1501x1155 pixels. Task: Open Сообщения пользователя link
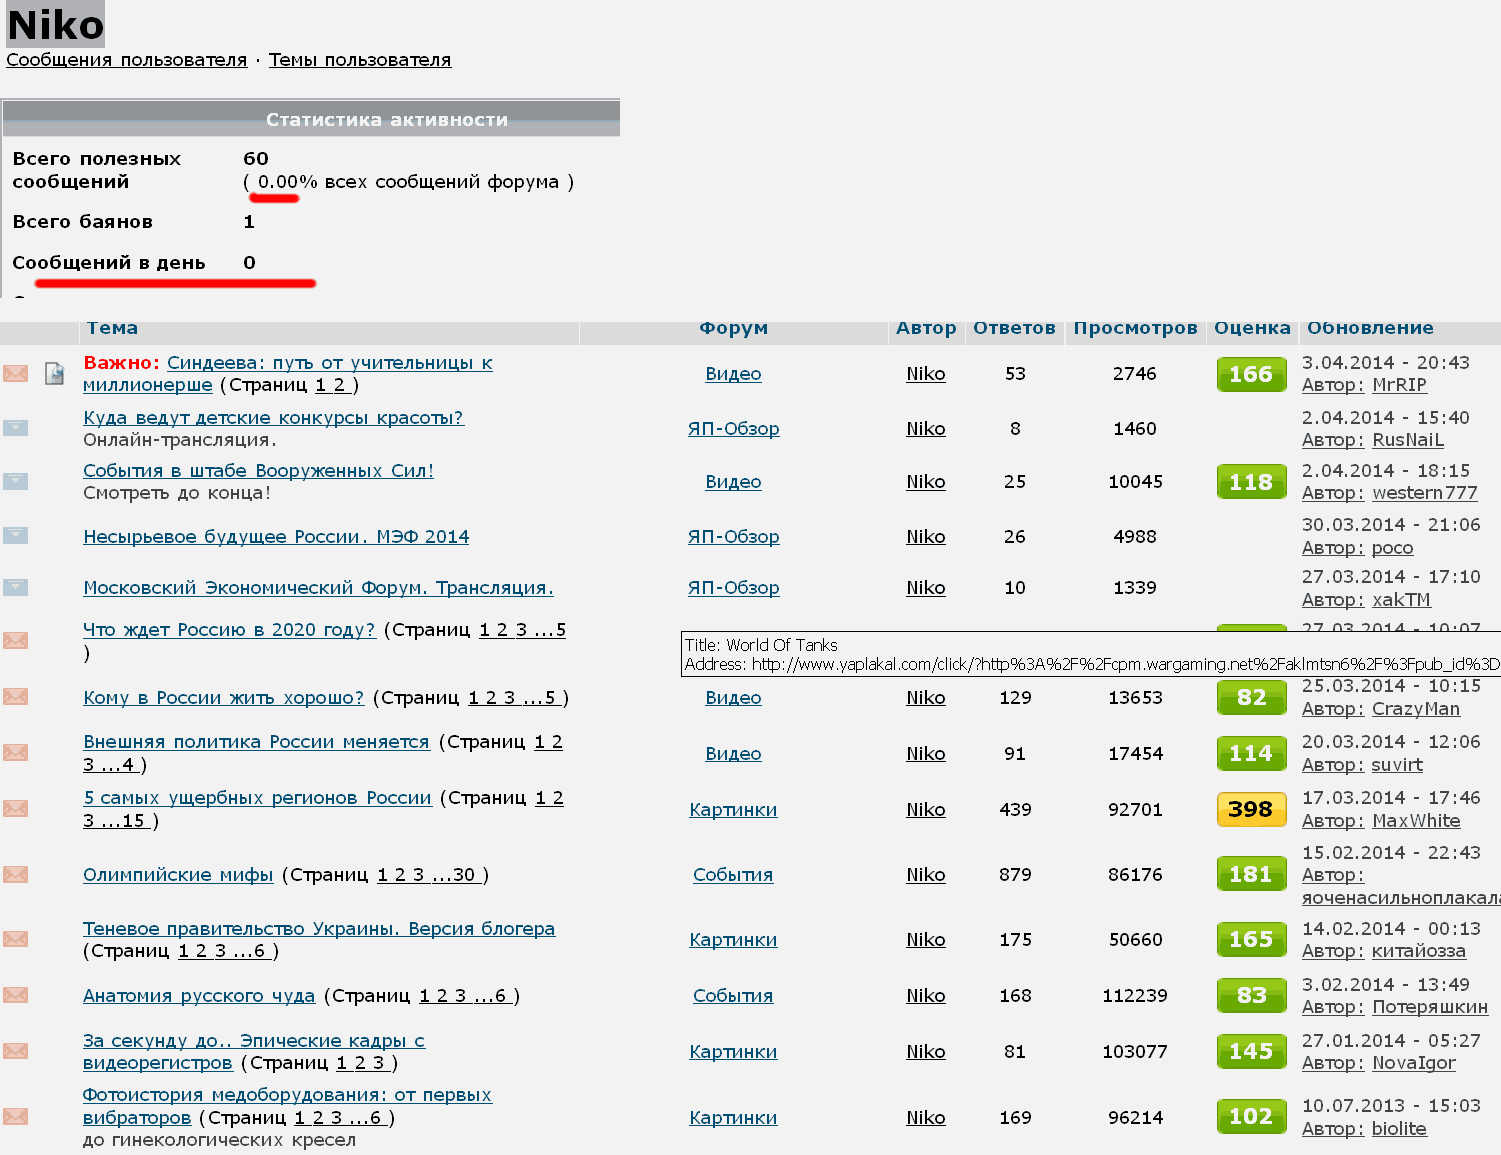[x=127, y=60]
